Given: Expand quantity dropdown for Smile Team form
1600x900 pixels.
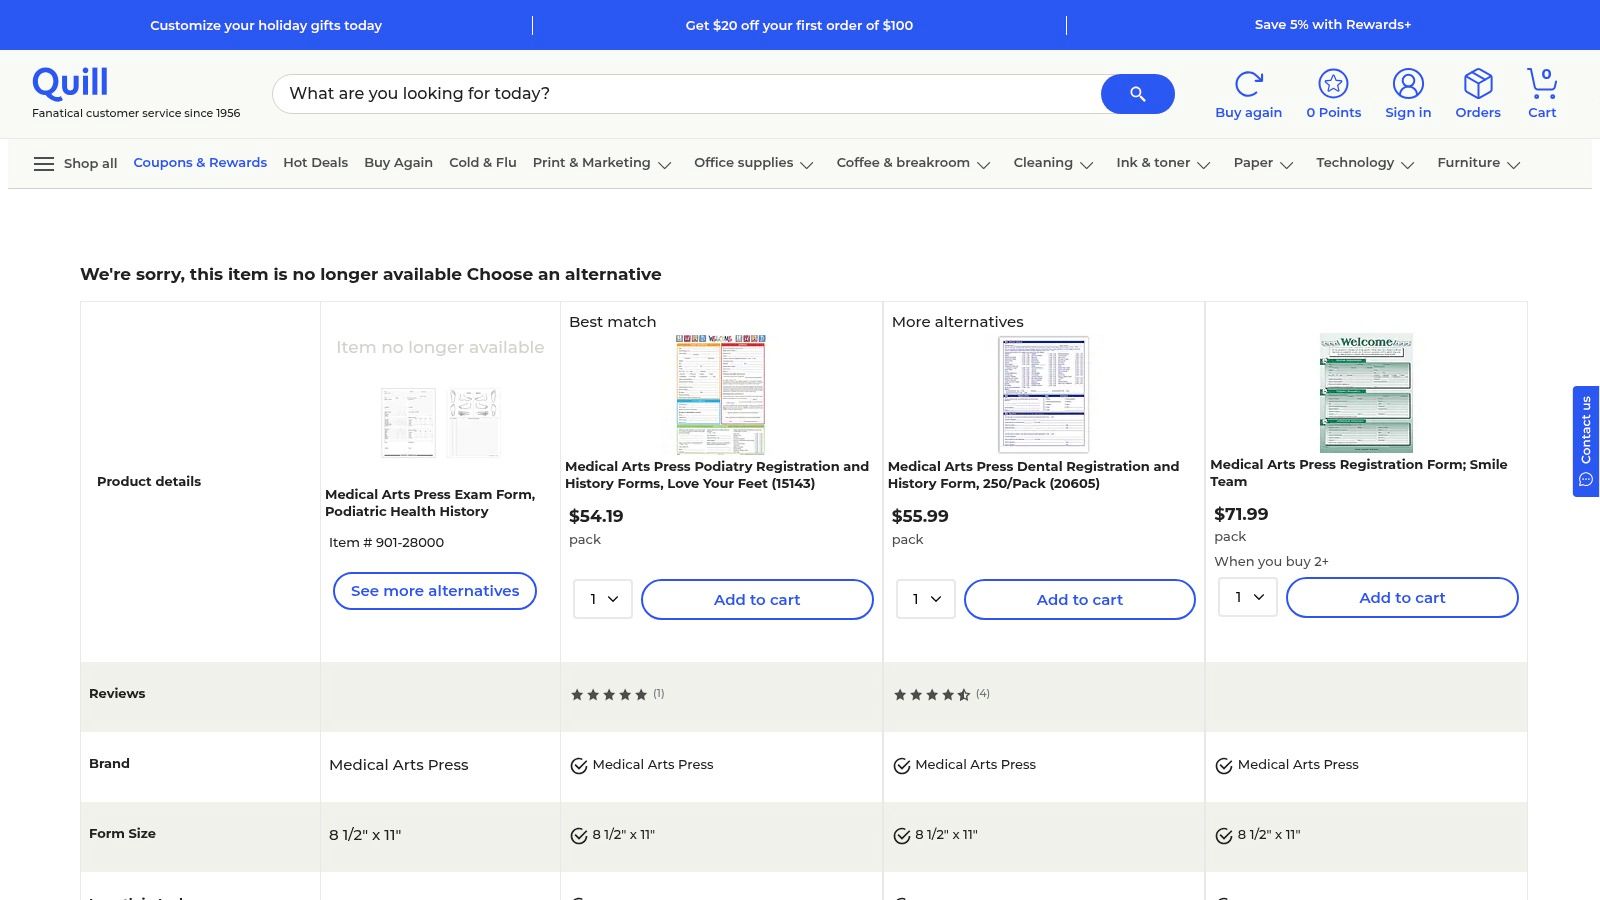Looking at the screenshot, I should point(1248,597).
